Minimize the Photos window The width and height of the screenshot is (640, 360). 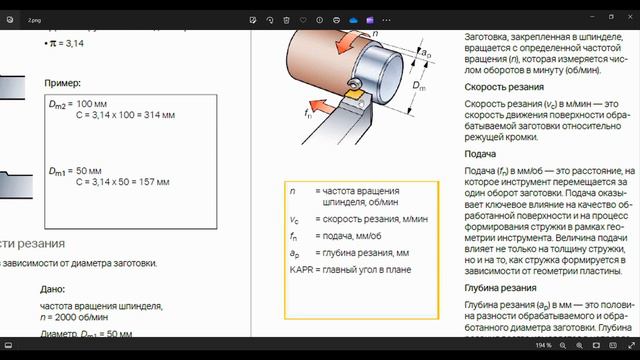click(x=592, y=17)
